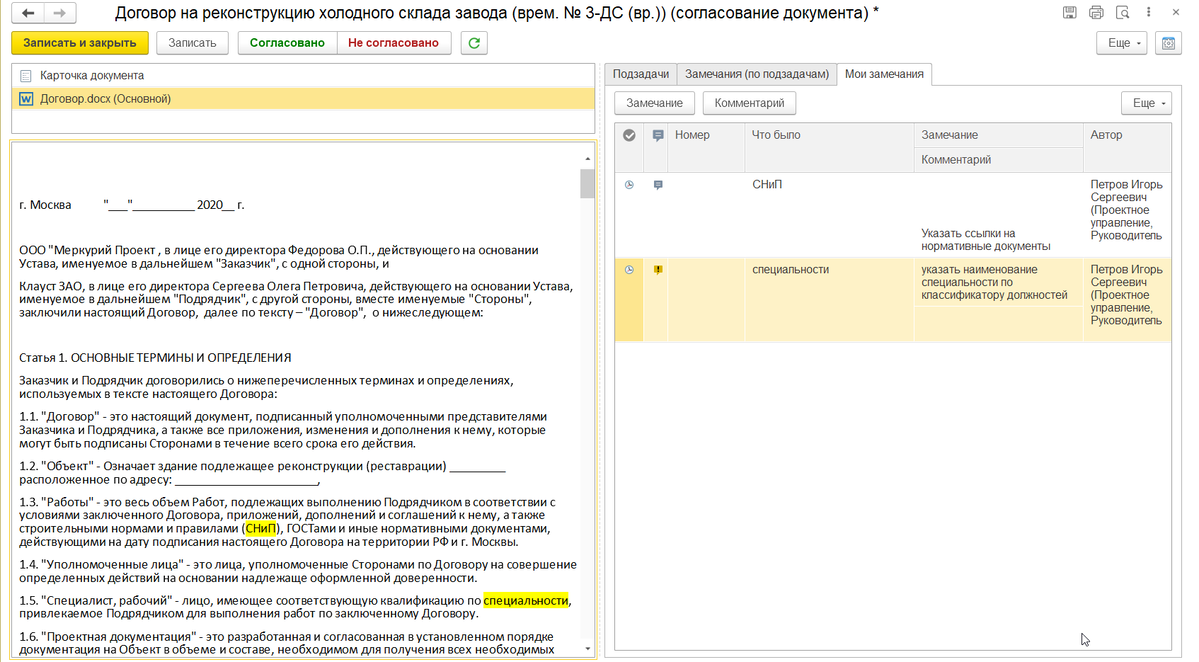The image size is (1199, 662).
Task: Select the специальности cell in remarks table
Action: 829,300
